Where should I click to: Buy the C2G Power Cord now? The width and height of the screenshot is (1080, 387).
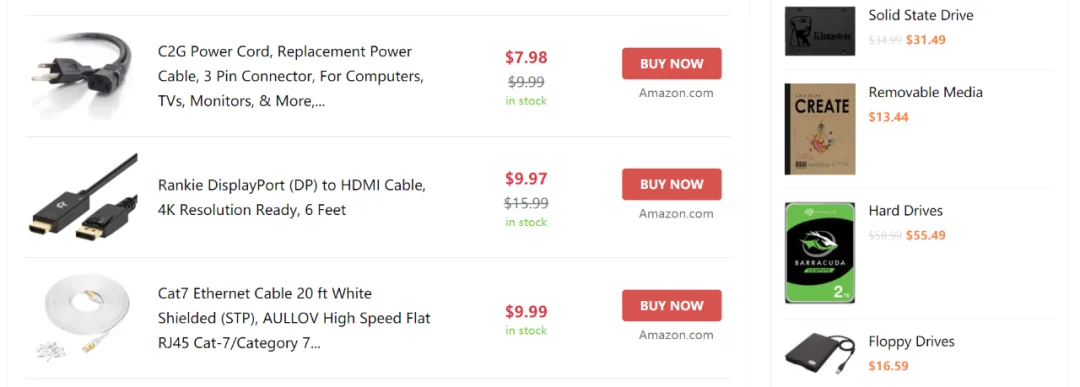pos(672,64)
